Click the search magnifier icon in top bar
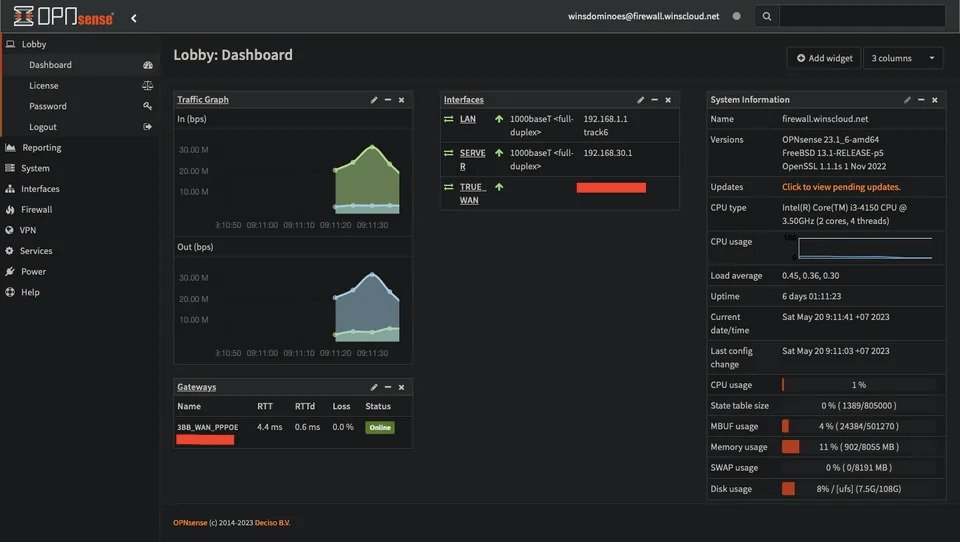Image resolution: width=960 pixels, height=542 pixels. 766,17
